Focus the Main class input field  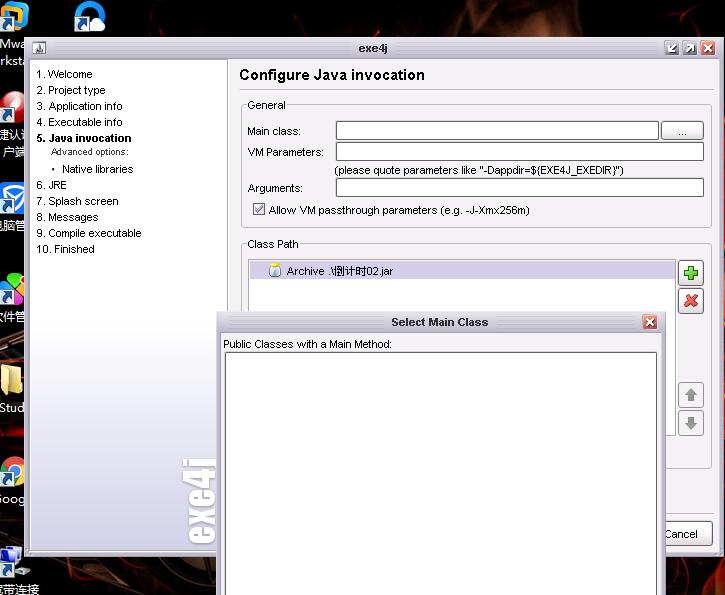point(497,131)
